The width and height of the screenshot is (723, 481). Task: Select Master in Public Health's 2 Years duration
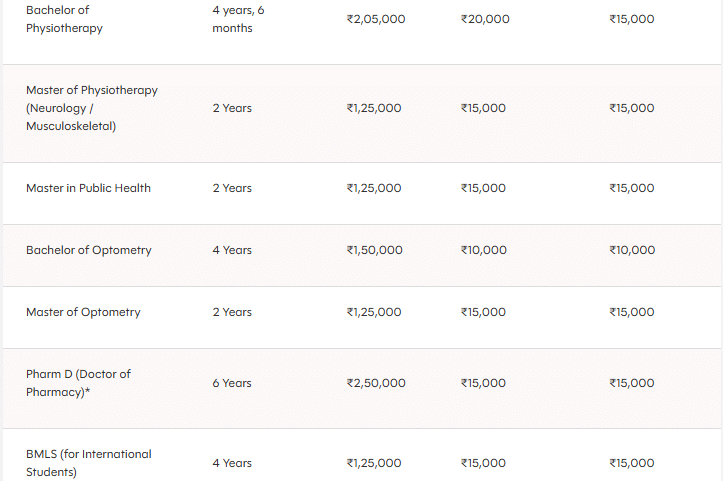coord(232,188)
